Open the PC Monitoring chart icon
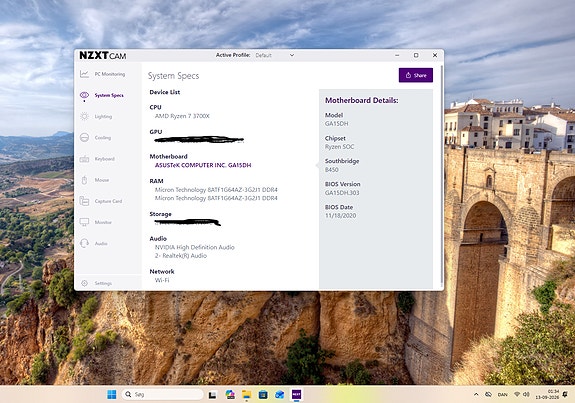575x403 pixels. click(84, 74)
